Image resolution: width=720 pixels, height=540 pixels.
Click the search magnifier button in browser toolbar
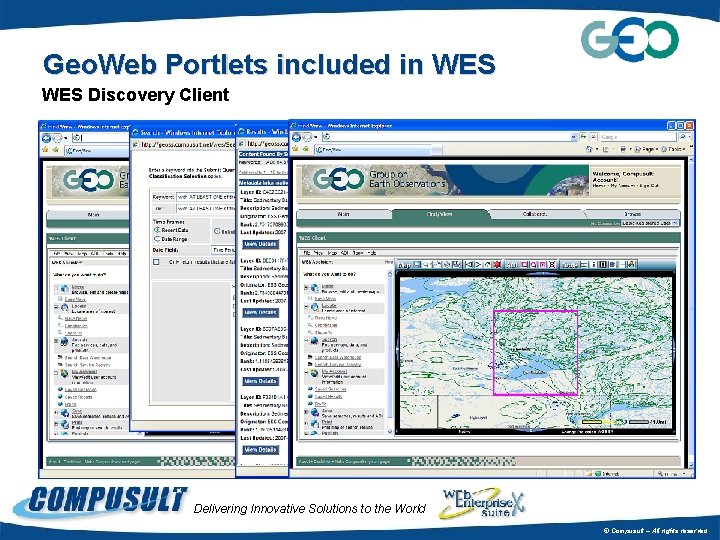(683, 136)
